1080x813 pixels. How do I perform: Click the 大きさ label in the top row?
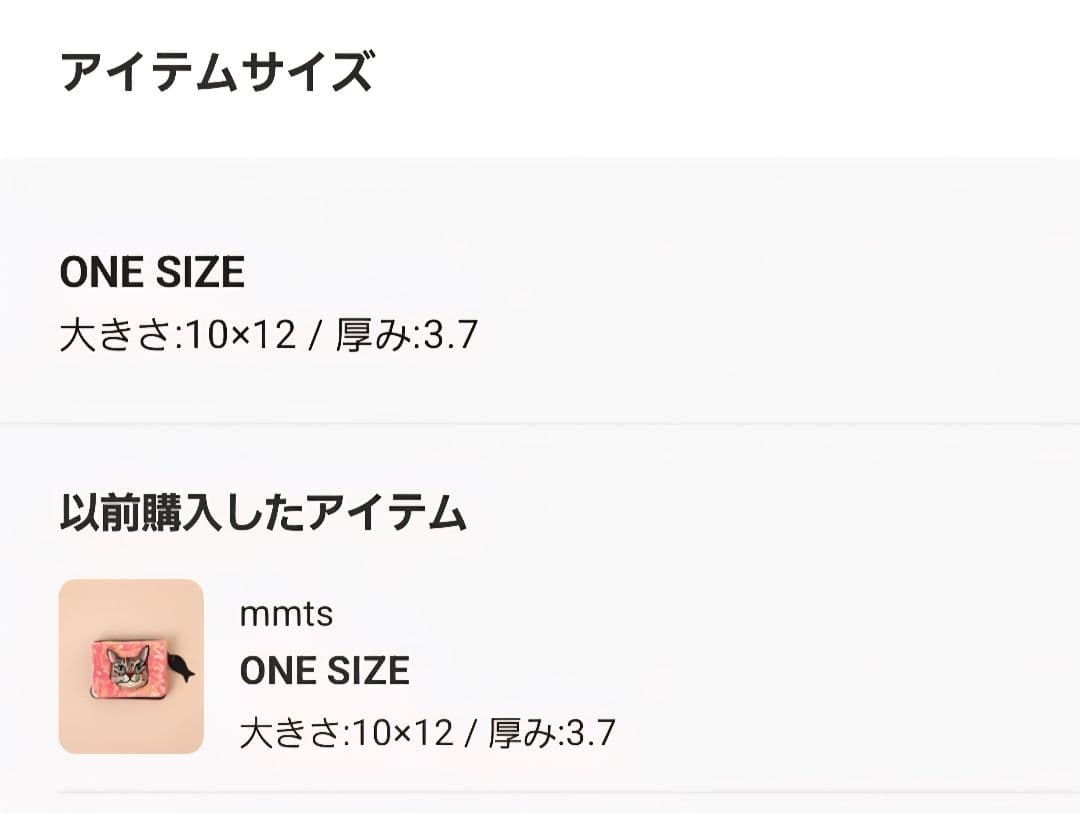point(114,336)
